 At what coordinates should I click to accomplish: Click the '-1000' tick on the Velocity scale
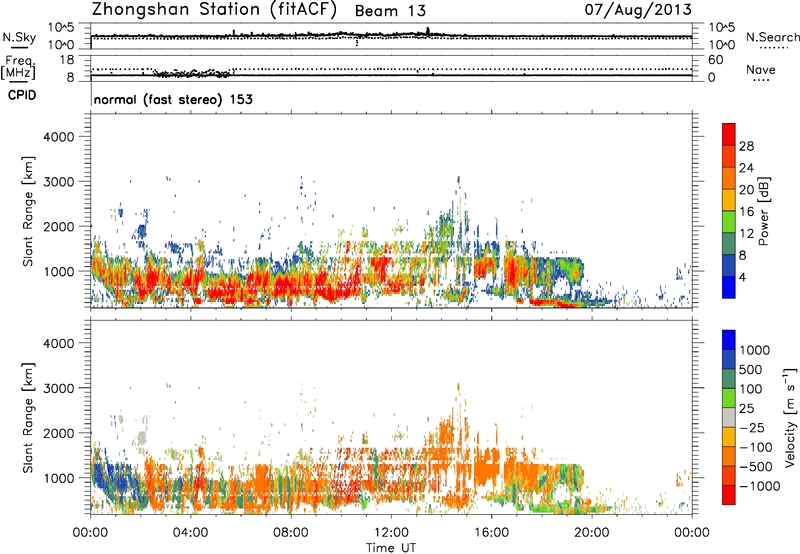tap(759, 486)
